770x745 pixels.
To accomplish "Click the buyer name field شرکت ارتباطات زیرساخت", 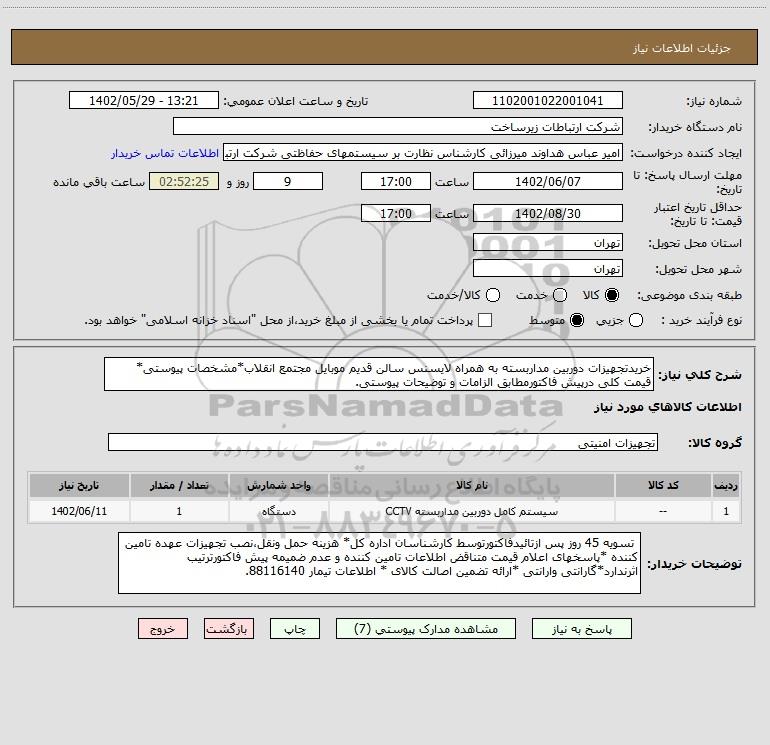I will (398, 127).
